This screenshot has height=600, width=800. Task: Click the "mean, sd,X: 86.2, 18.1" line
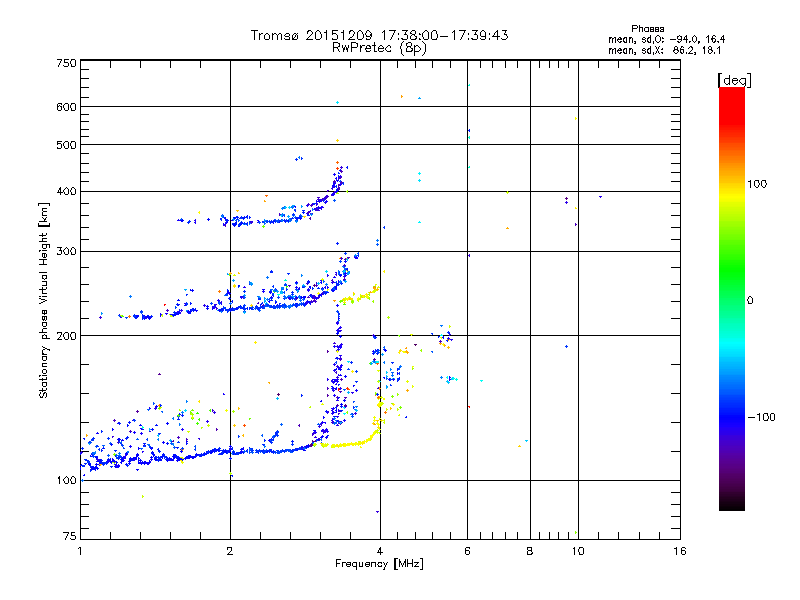(x=664, y=50)
